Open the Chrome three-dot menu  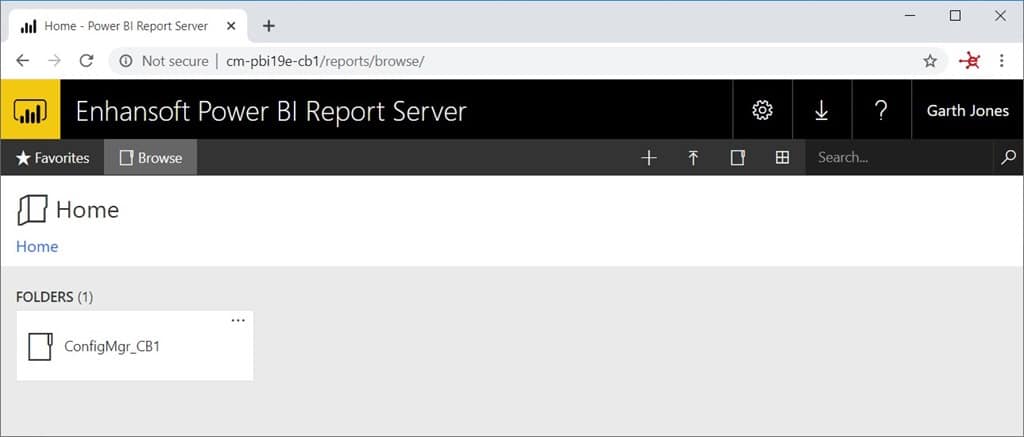coord(1002,61)
